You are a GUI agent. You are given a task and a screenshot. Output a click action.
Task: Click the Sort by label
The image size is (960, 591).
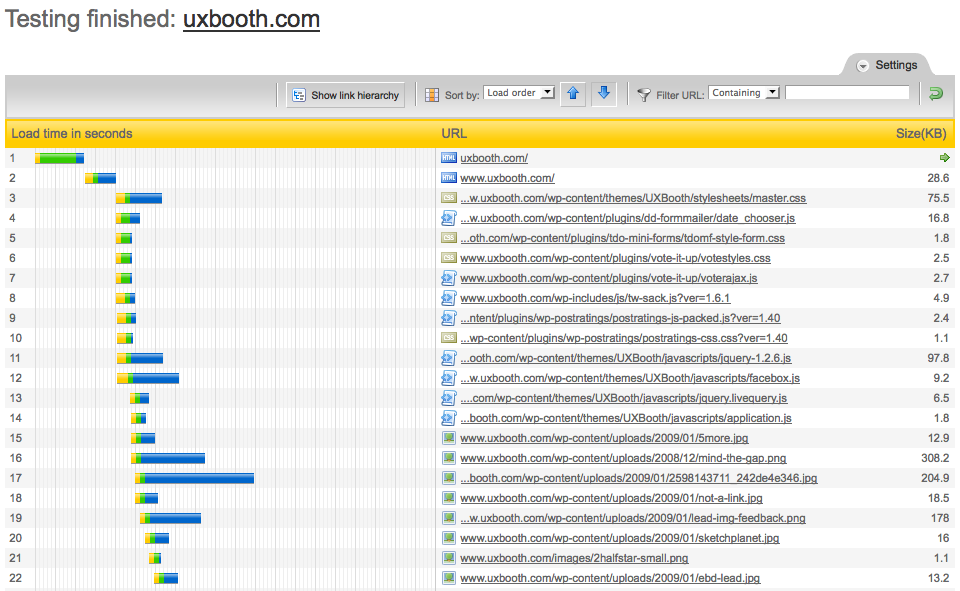tap(462, 95)
